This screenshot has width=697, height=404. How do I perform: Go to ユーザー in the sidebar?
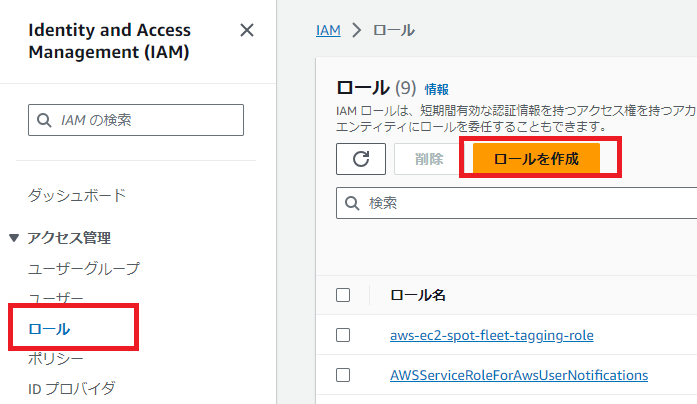click(56, 298)
